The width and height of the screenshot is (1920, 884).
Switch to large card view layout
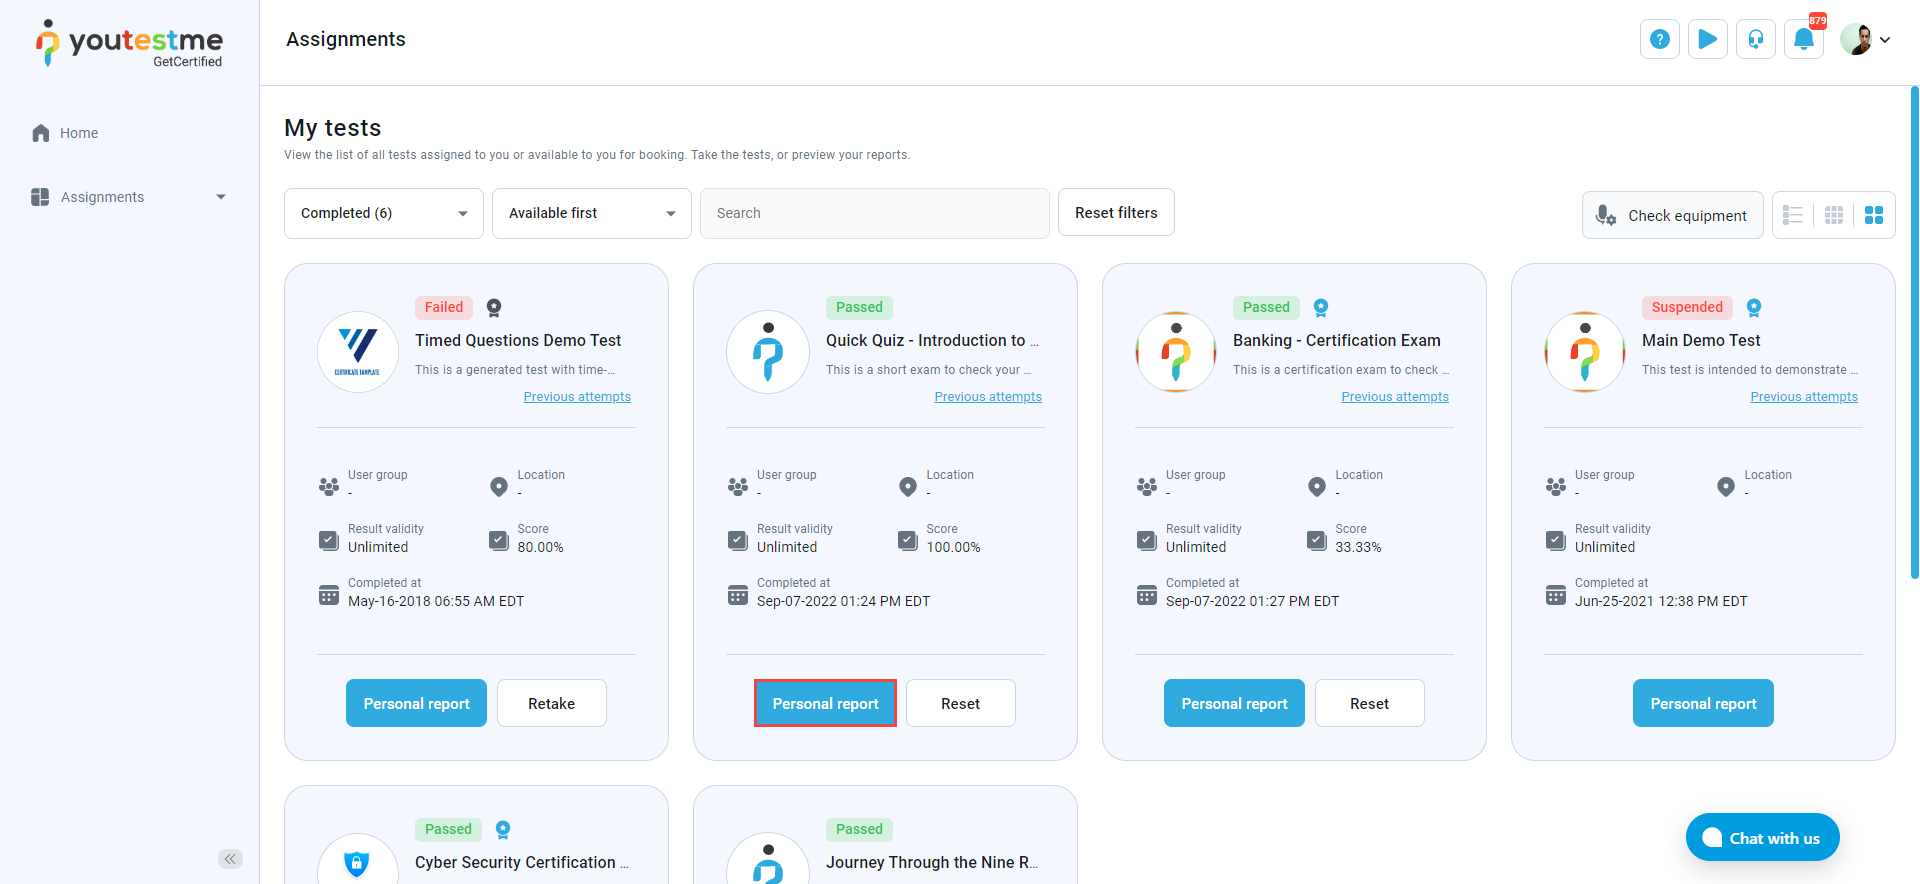click(1873, 215)
